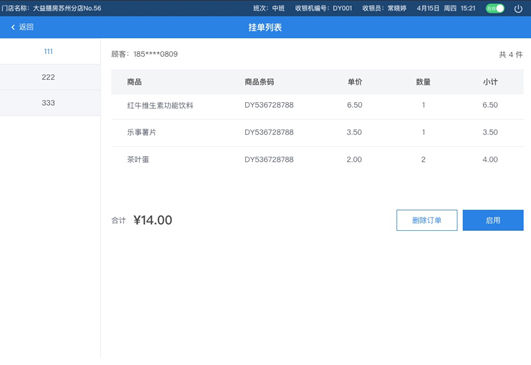
Task: Click the 删除订单 button
Action: [x=427, y=220]
